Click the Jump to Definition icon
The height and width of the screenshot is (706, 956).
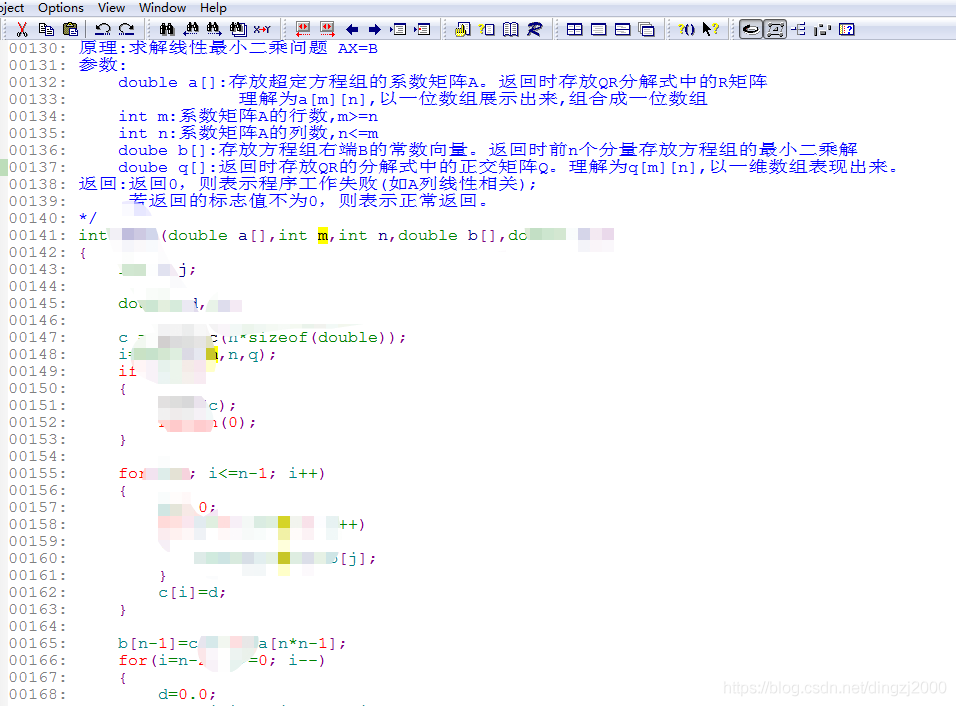pyautogui.click(x=399, y=29)
